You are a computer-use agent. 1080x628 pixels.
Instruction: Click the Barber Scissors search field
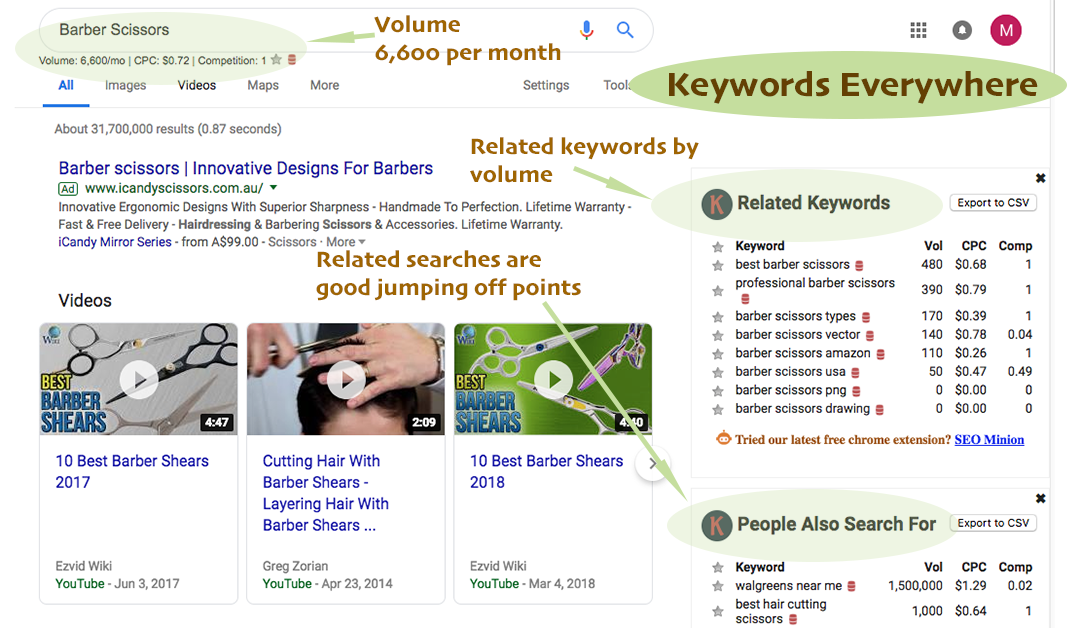coord(300,30)
